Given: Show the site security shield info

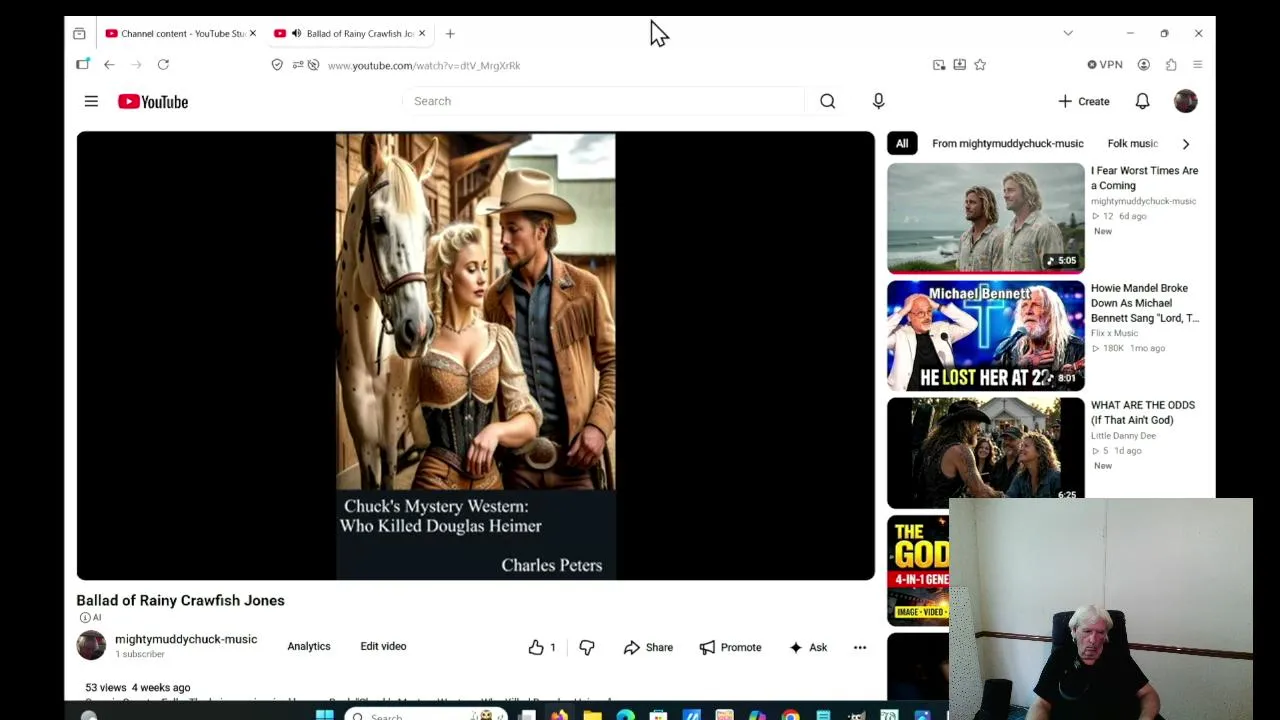Looking at the screenshot, I should point(277,65).
